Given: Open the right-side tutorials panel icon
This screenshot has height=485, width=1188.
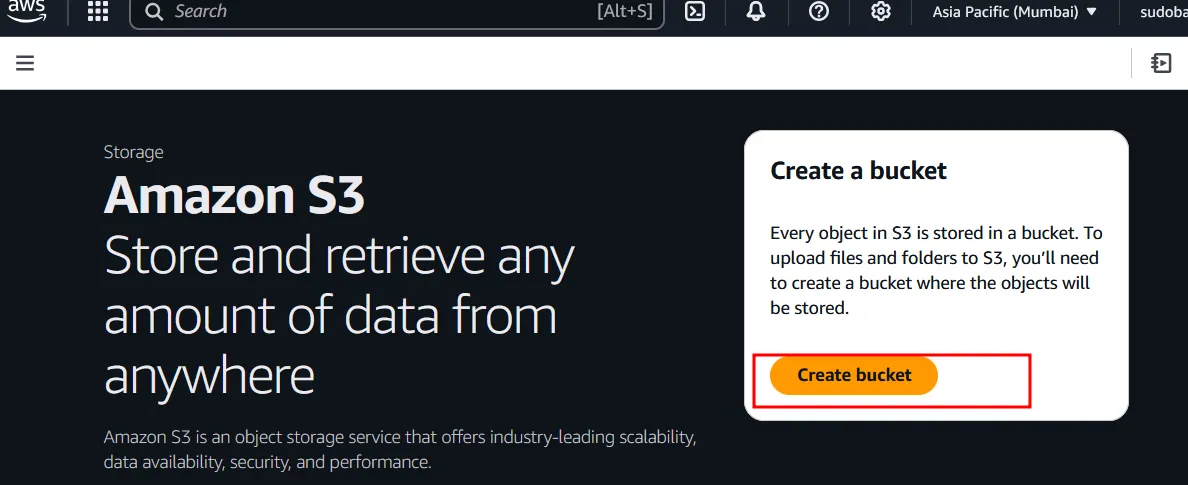Looking at the screenshot, I should coord(1161,63).
